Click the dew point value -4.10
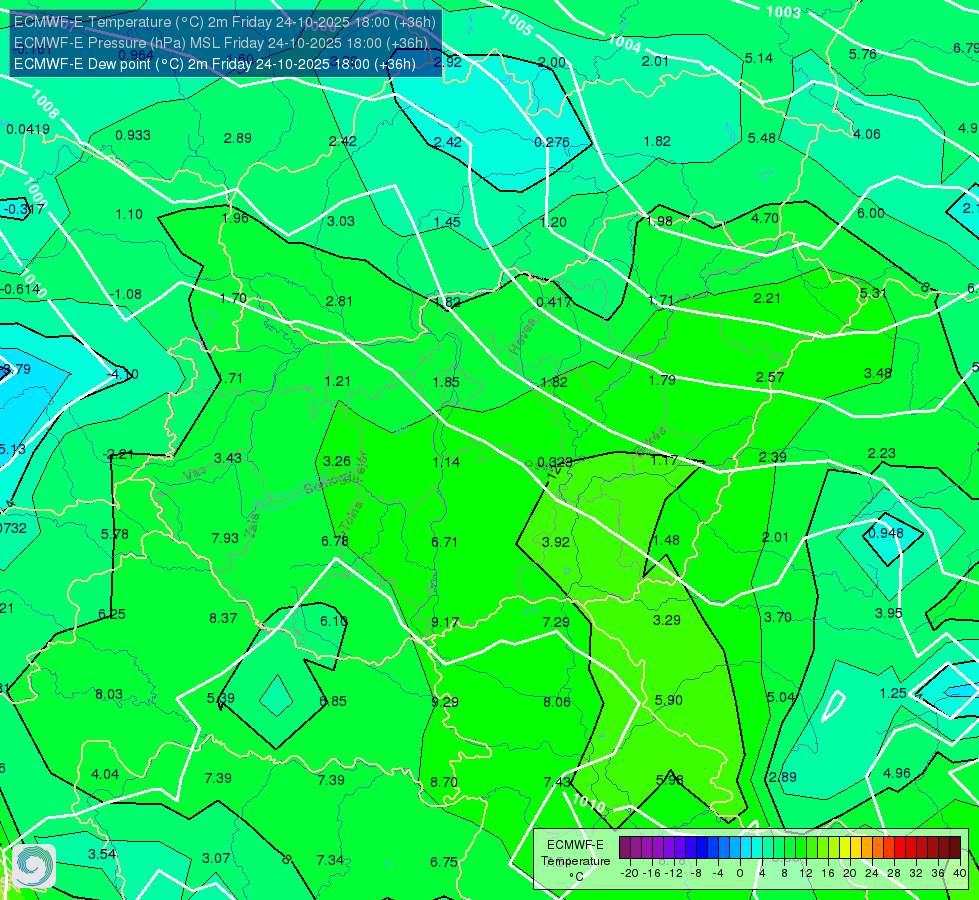Image resolution: width=979 pixels, height=900 pixels. pos(123,375)
